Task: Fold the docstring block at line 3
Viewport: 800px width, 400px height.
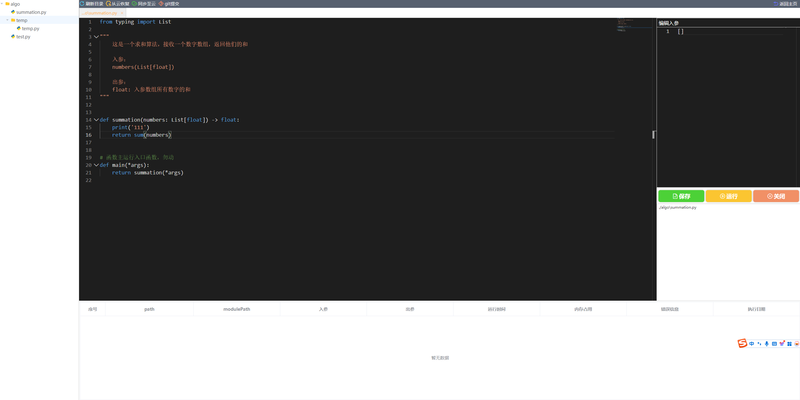Action: tap(96, 37)
